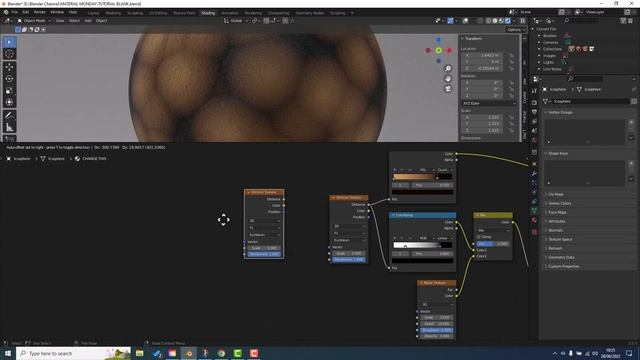Open the File menu
Image resolution: width=640 pixels, height=360 pixels.
[x=15, y=12]
